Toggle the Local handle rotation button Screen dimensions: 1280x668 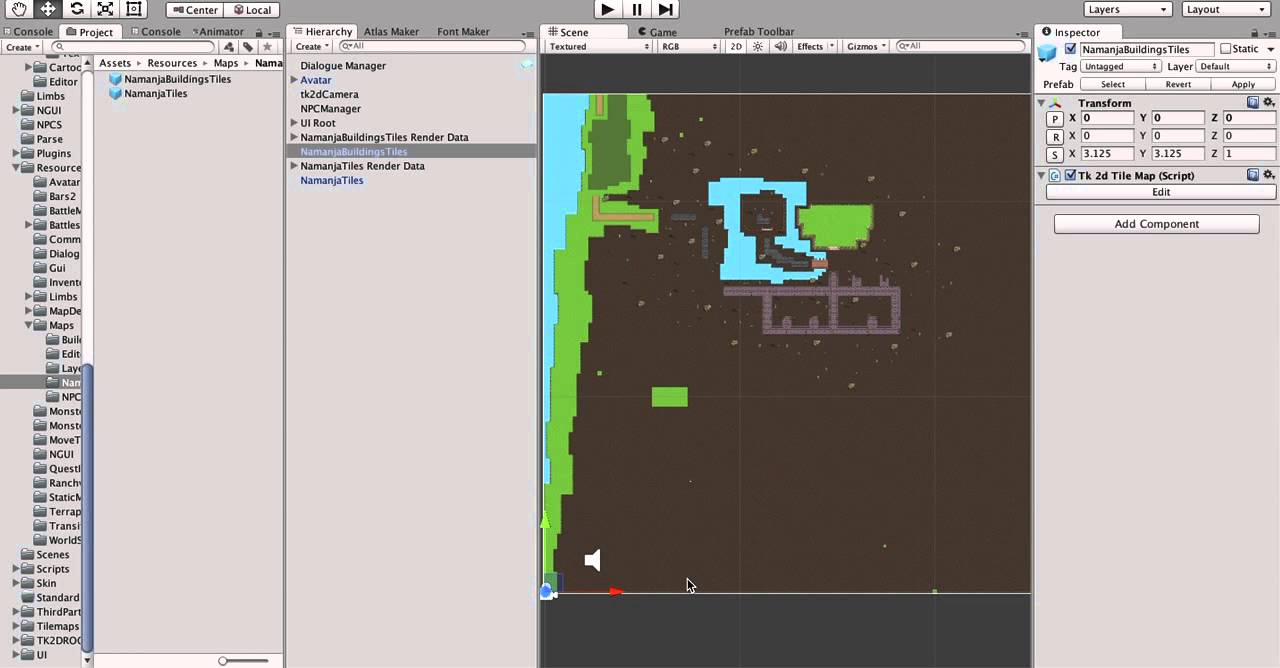(251, 10)
